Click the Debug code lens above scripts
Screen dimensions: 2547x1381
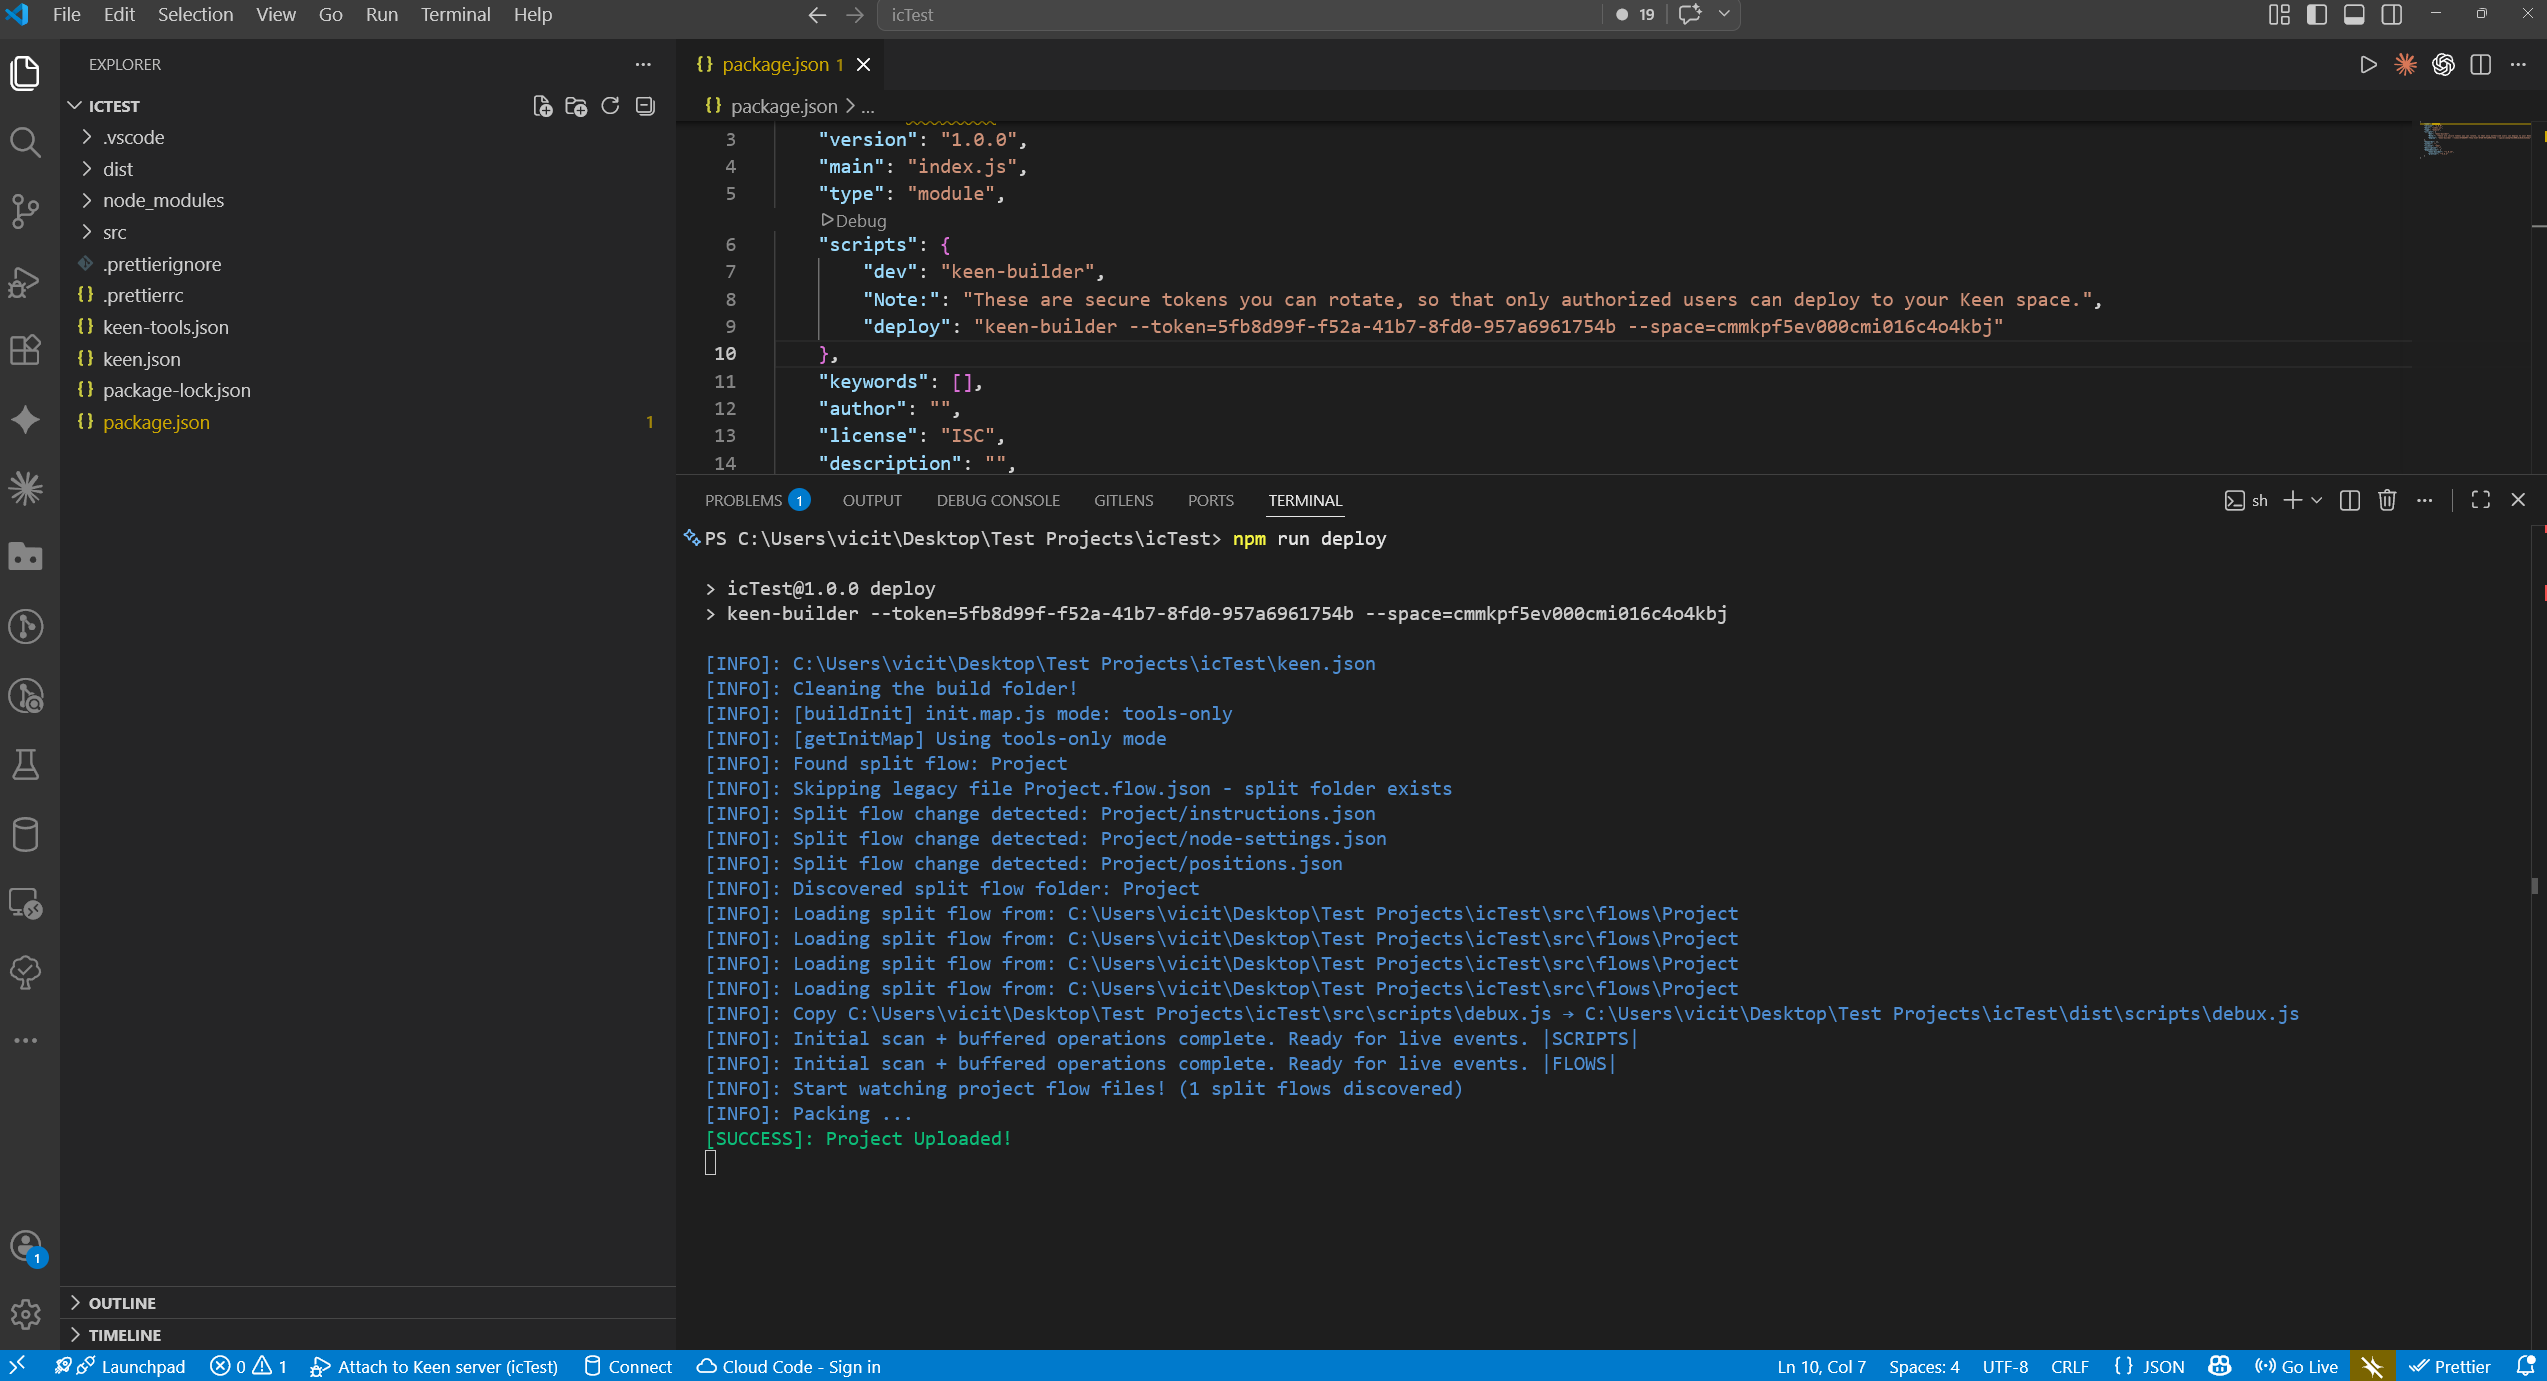coord(854,220)
